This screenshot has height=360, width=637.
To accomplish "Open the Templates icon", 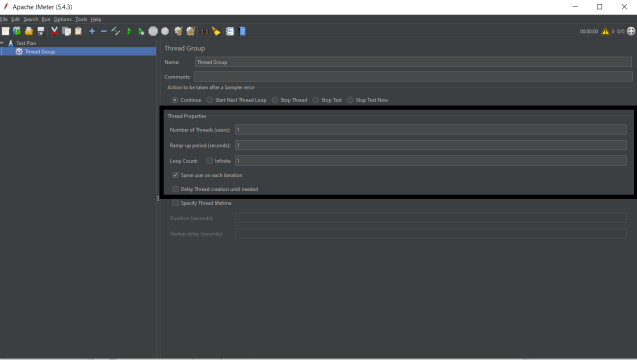I will (x=17, y=31).
